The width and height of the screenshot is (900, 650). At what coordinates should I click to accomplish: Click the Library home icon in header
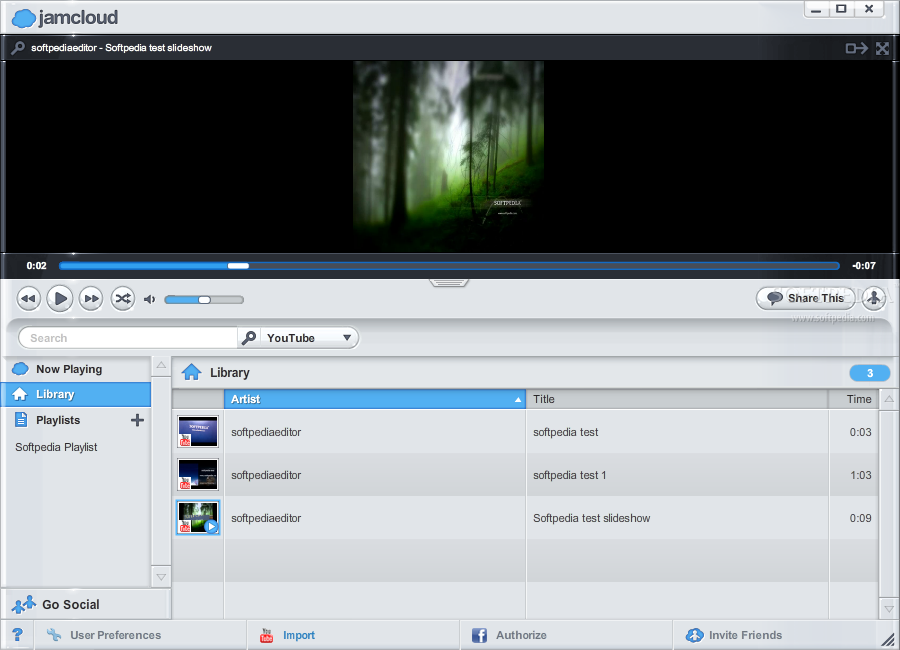click(x=192, y=372)
